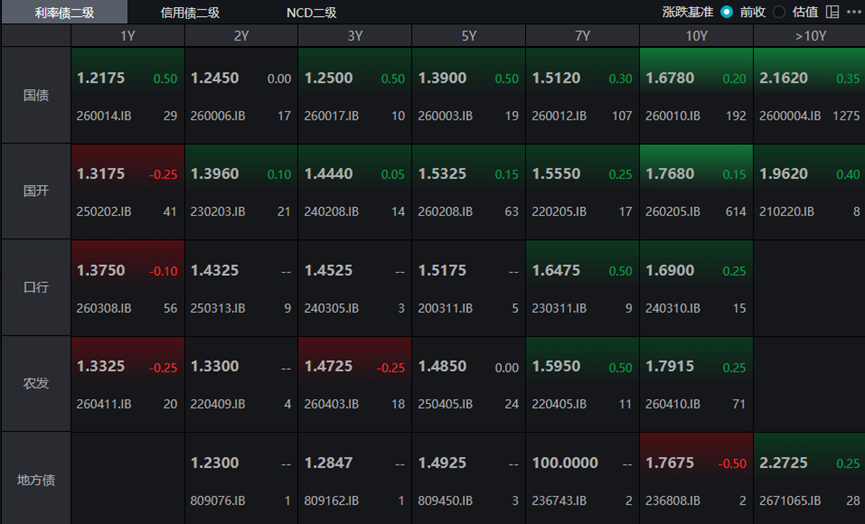Select the 口行 row header
The height and width of the screenshot is (524, 865).
coord(36,287)
